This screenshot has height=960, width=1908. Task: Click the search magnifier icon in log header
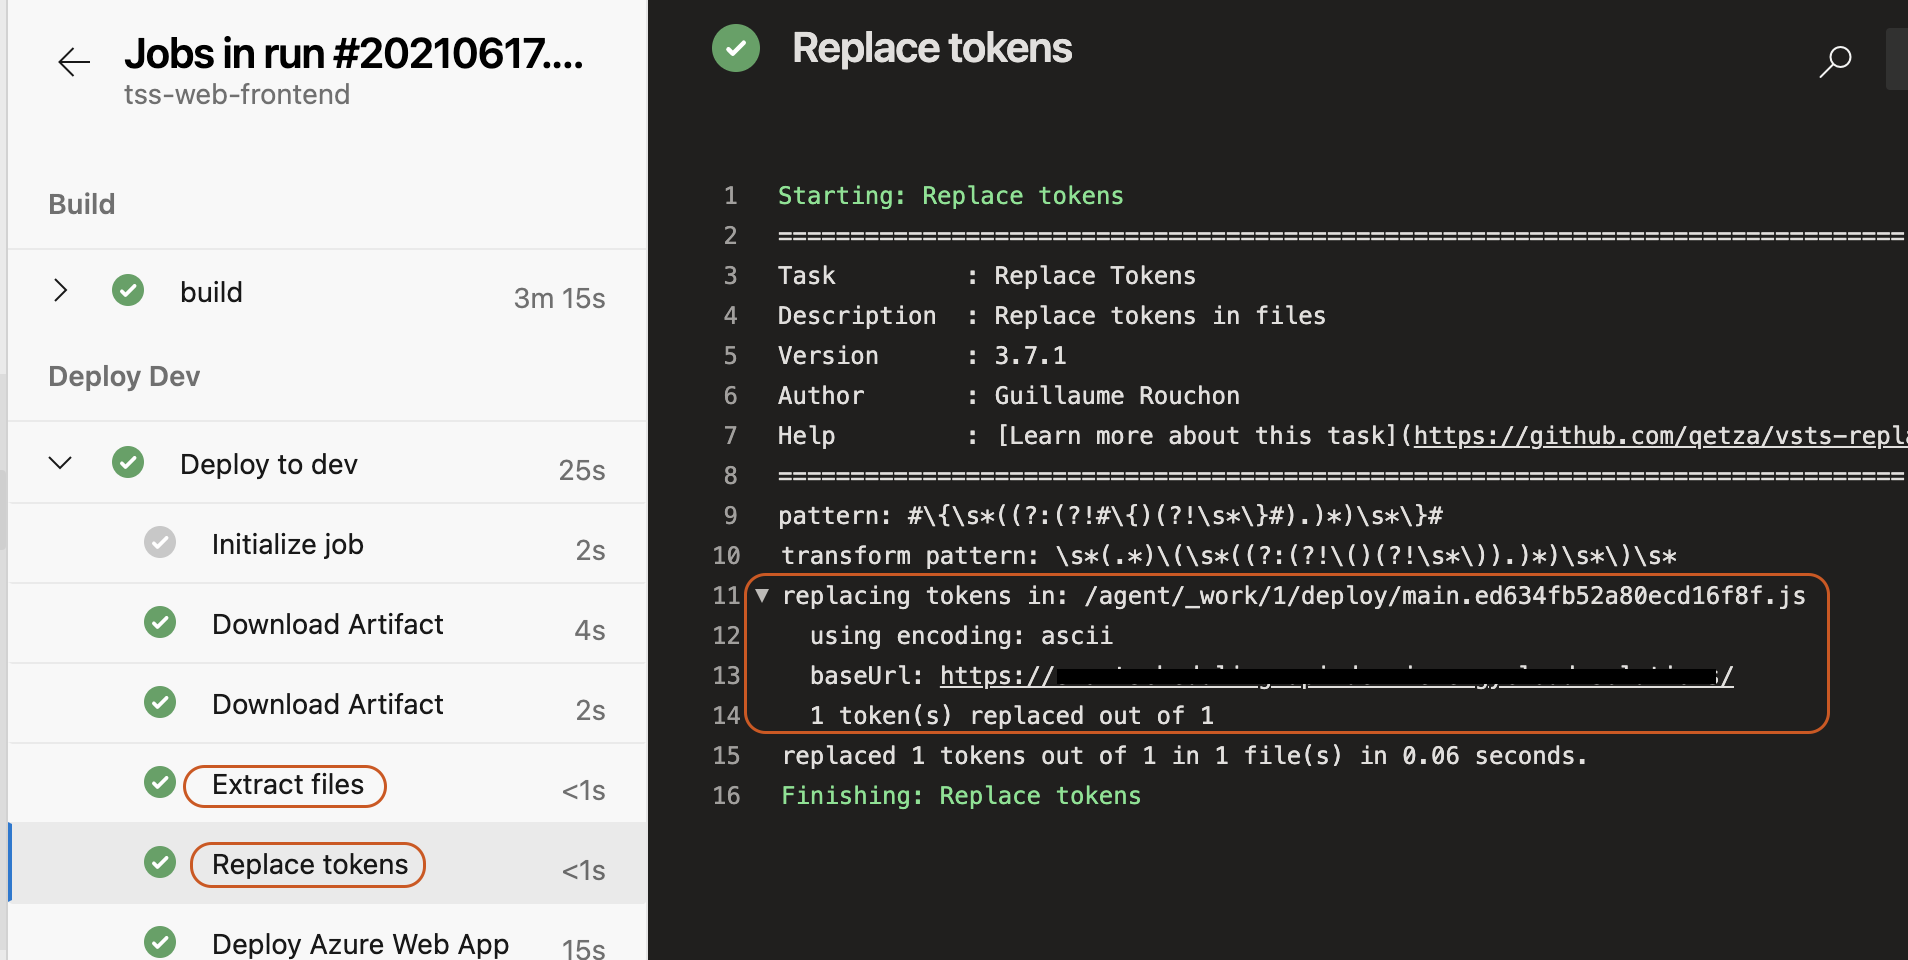[1835, 62]
